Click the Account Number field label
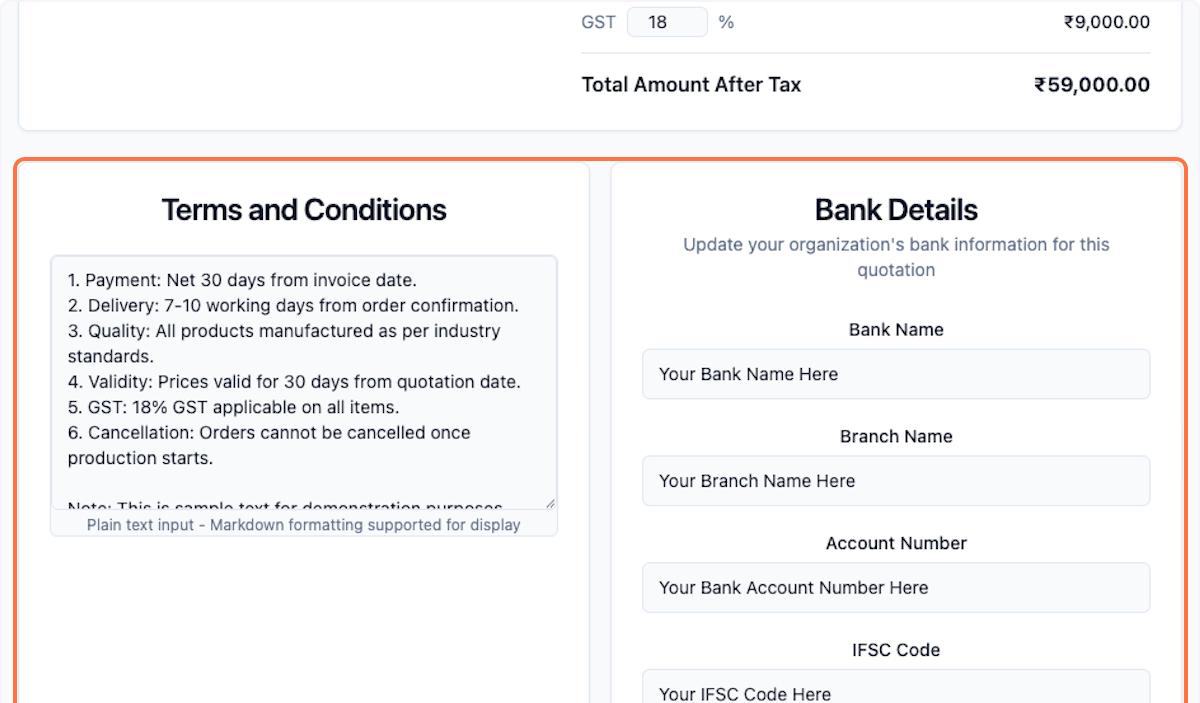 pyautogui.click(x=896, y=543)
